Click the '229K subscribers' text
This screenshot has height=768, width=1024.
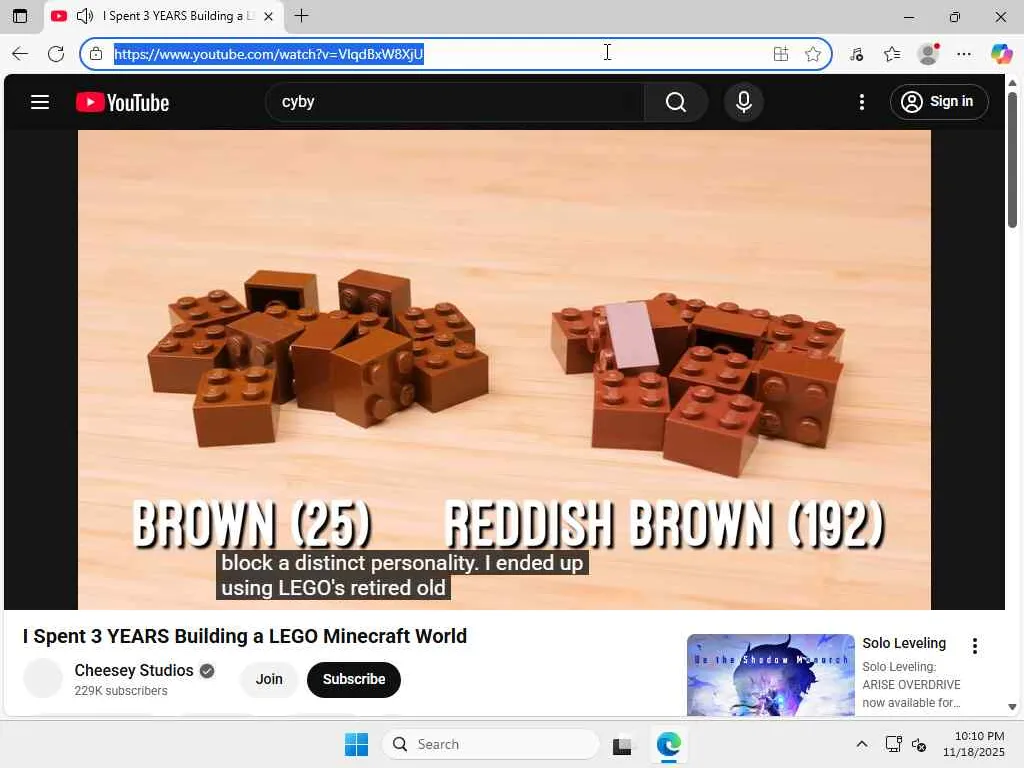121,690
